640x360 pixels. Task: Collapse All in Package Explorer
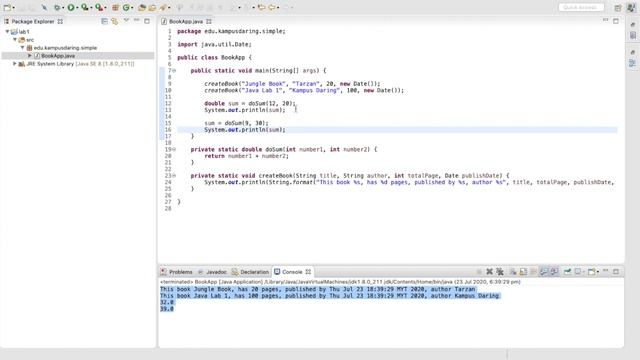tap(104, 21)
